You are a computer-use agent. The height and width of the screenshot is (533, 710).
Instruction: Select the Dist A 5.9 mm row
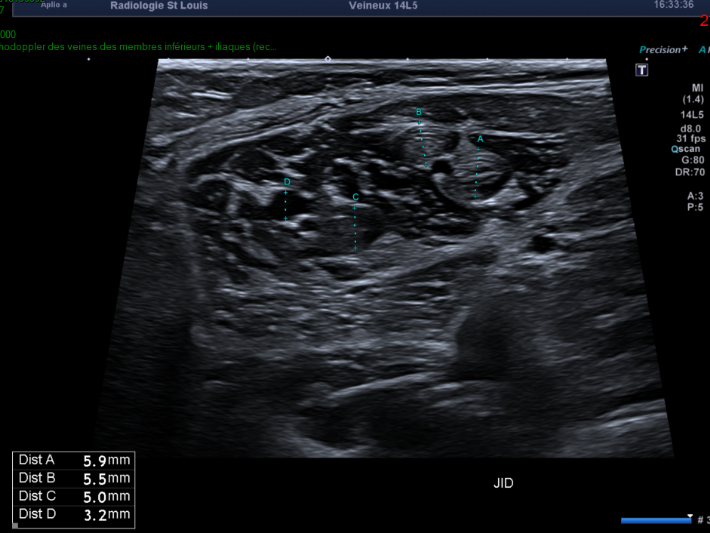(x=74, y=460)
